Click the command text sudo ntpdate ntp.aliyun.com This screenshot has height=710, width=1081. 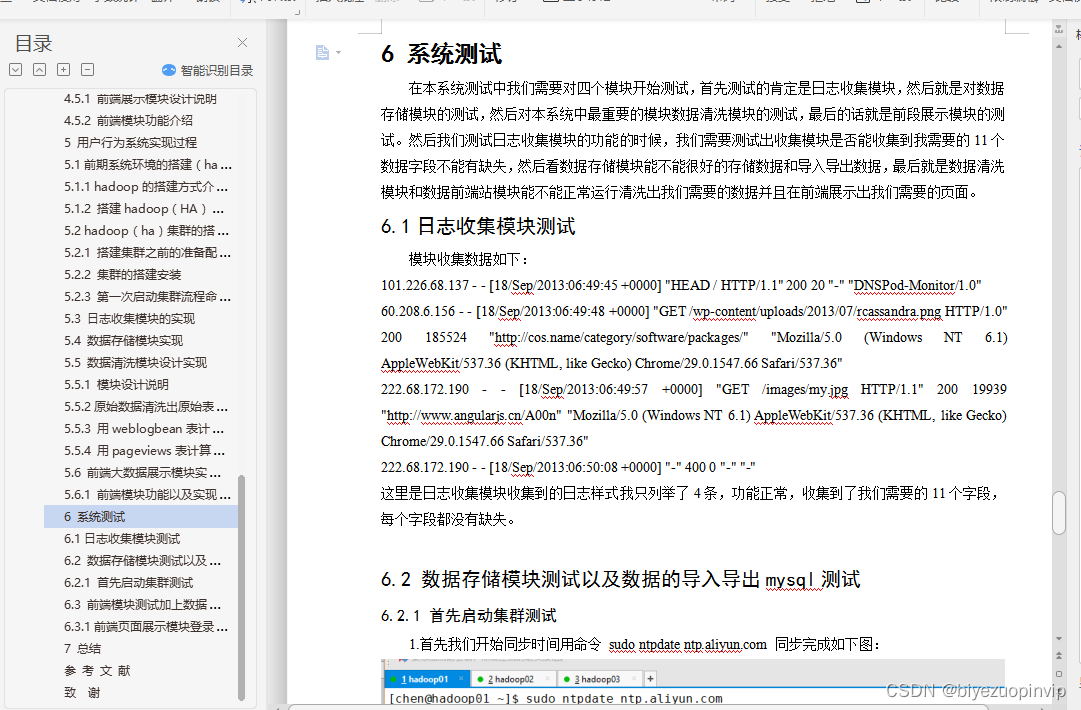(x=687, y=645)
